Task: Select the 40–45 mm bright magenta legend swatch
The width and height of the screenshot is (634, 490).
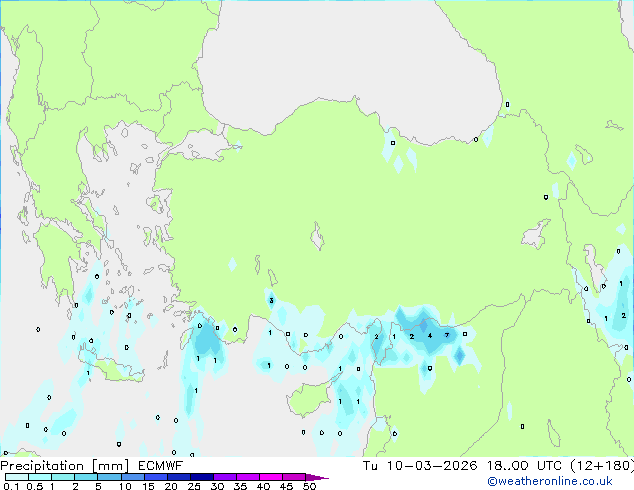Action: (271, 477)
